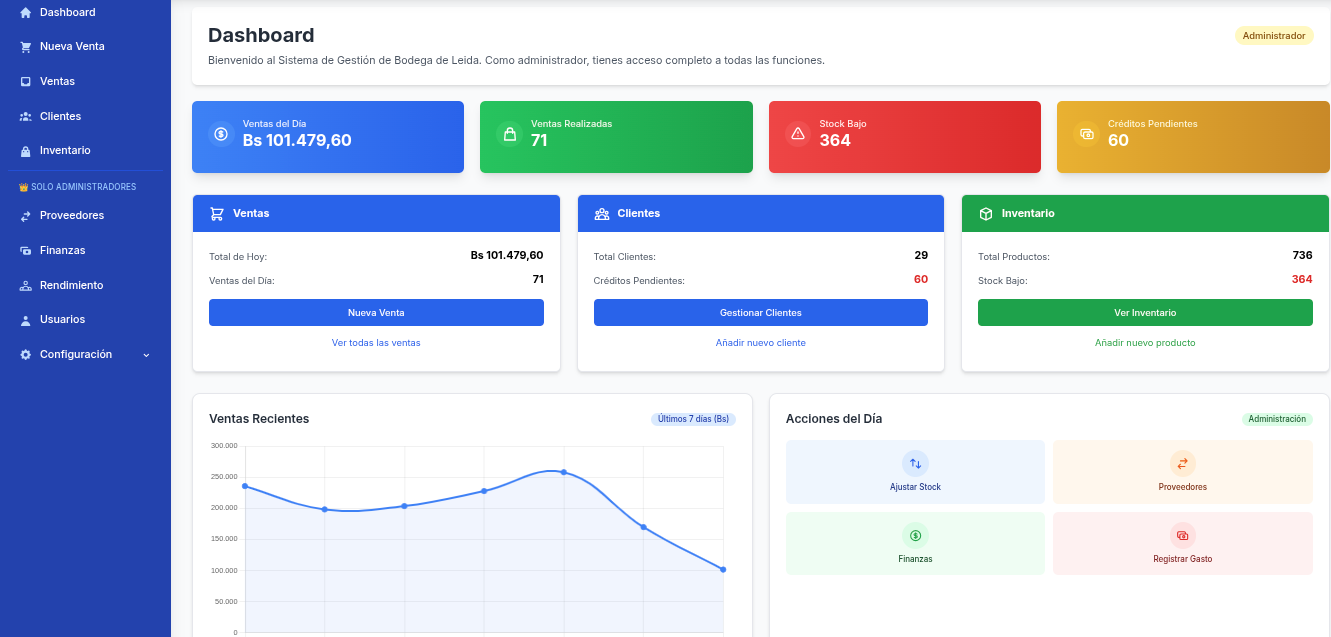The width and height of the screenshot is (1331, 637).
Task: Open Usuarios from the sidebar
Action: pyautogui.click(x=85, y=320)
